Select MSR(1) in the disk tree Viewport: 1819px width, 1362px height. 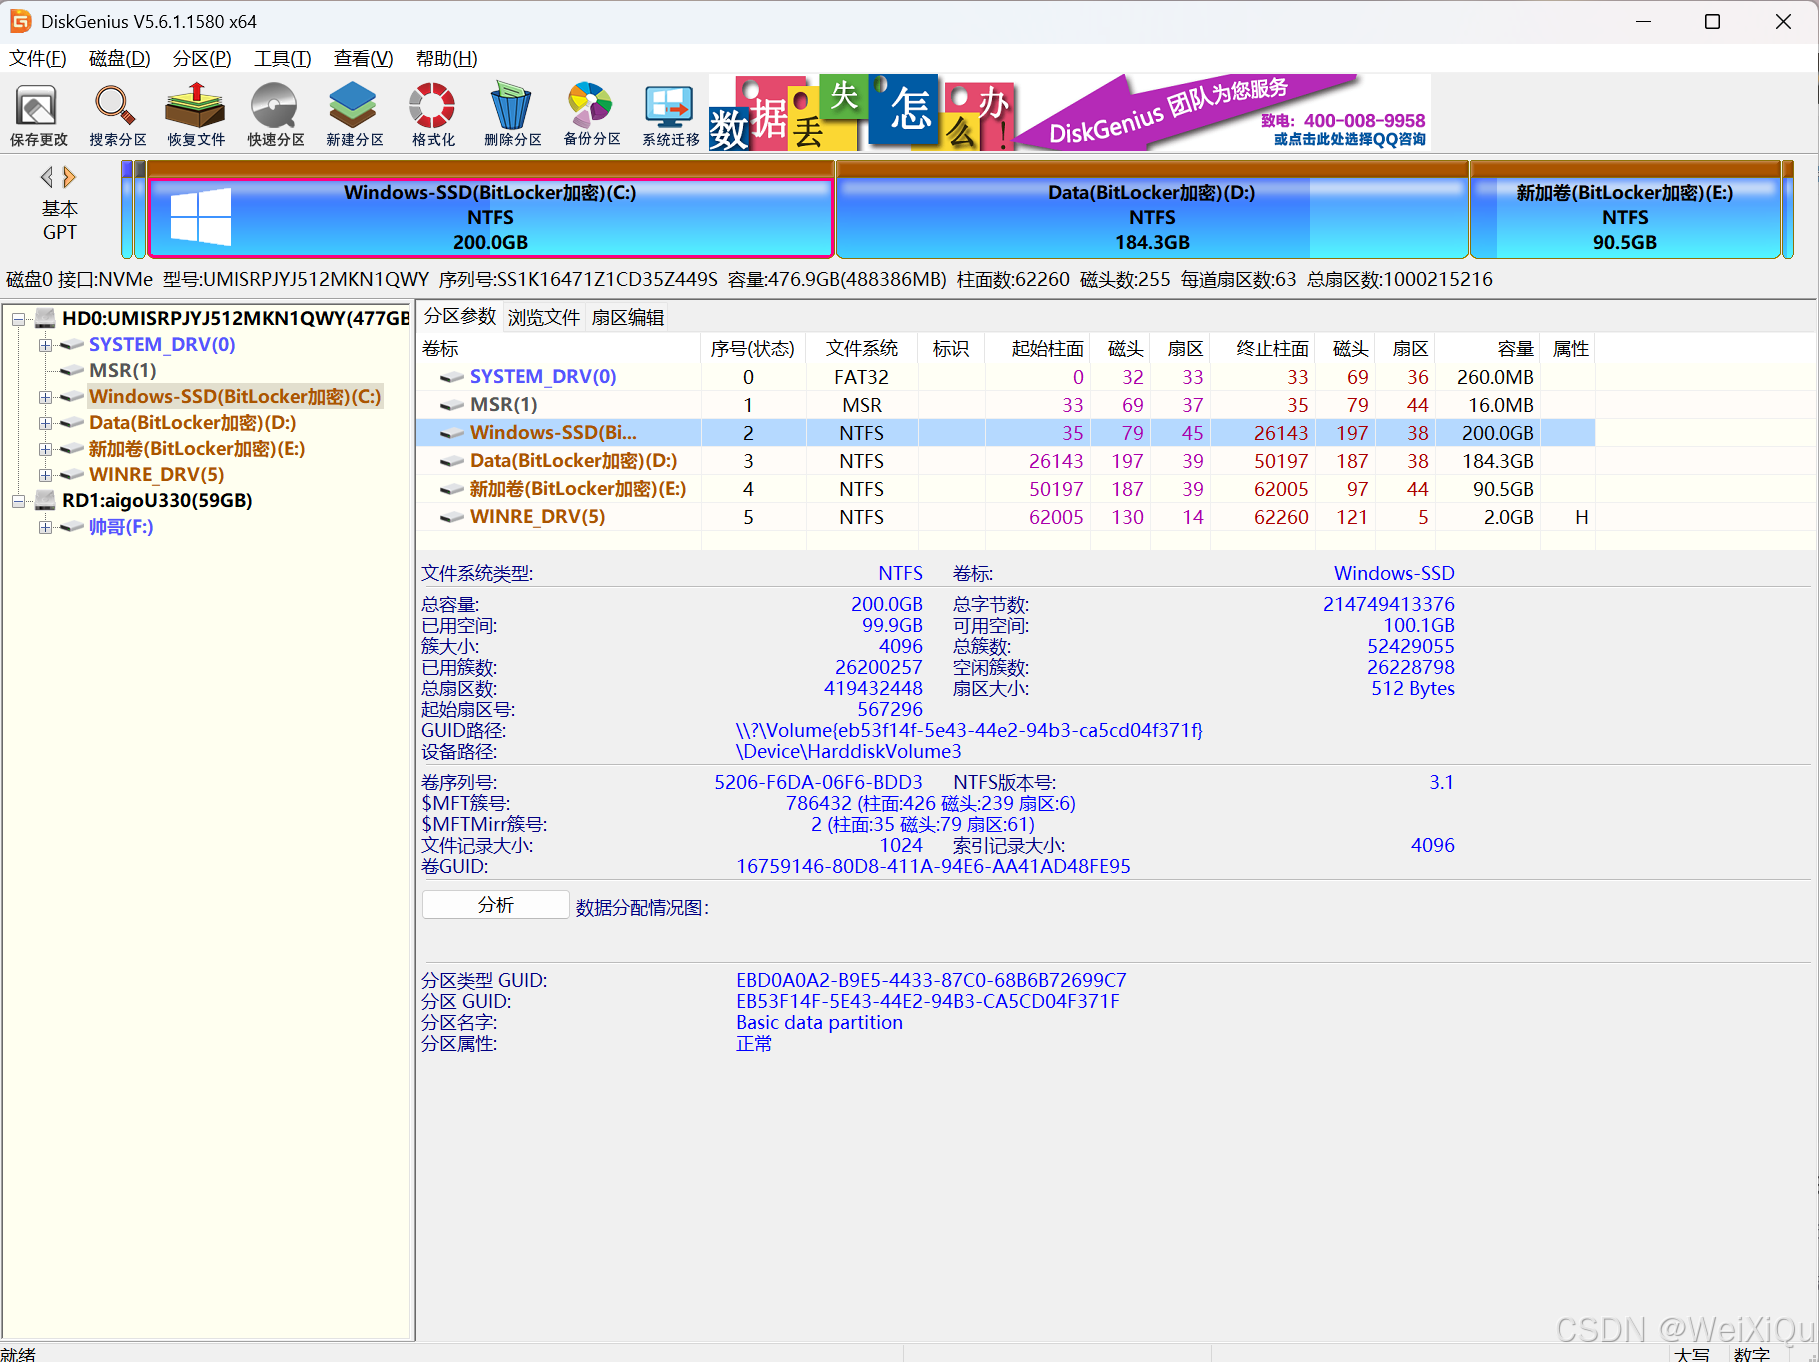[x=122, y=371]
